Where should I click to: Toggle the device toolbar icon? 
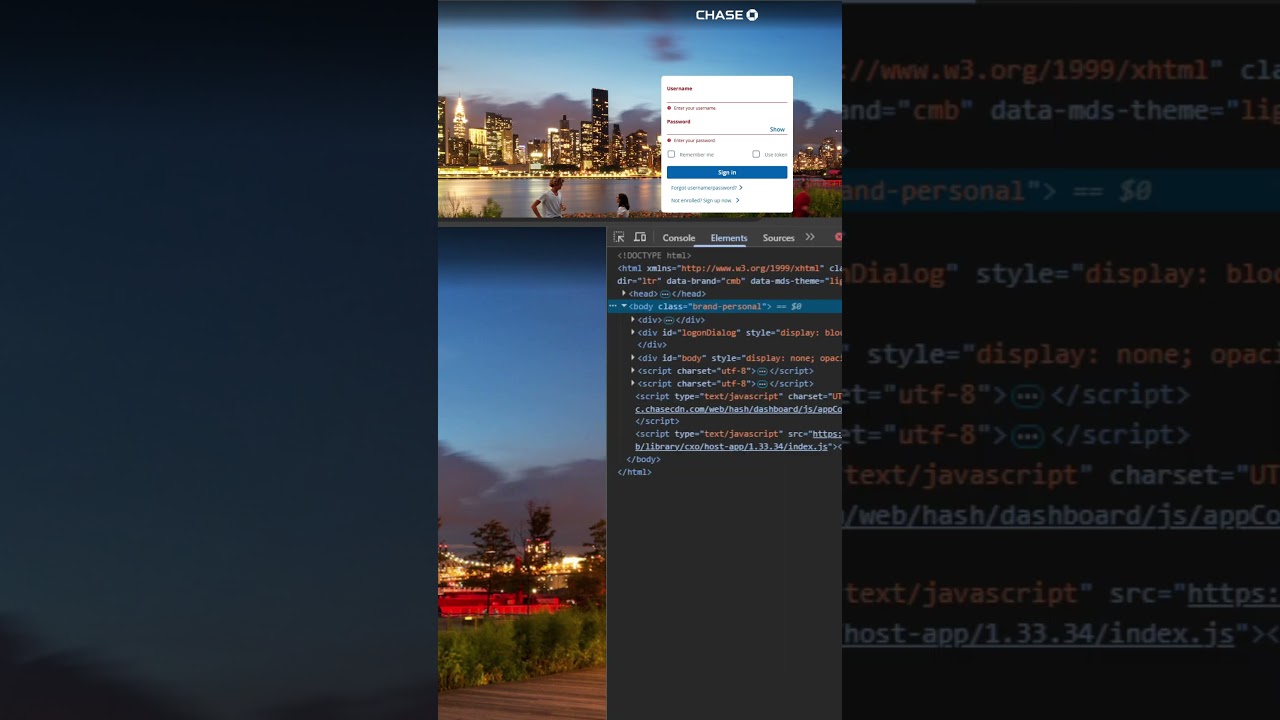coord(640,237)
